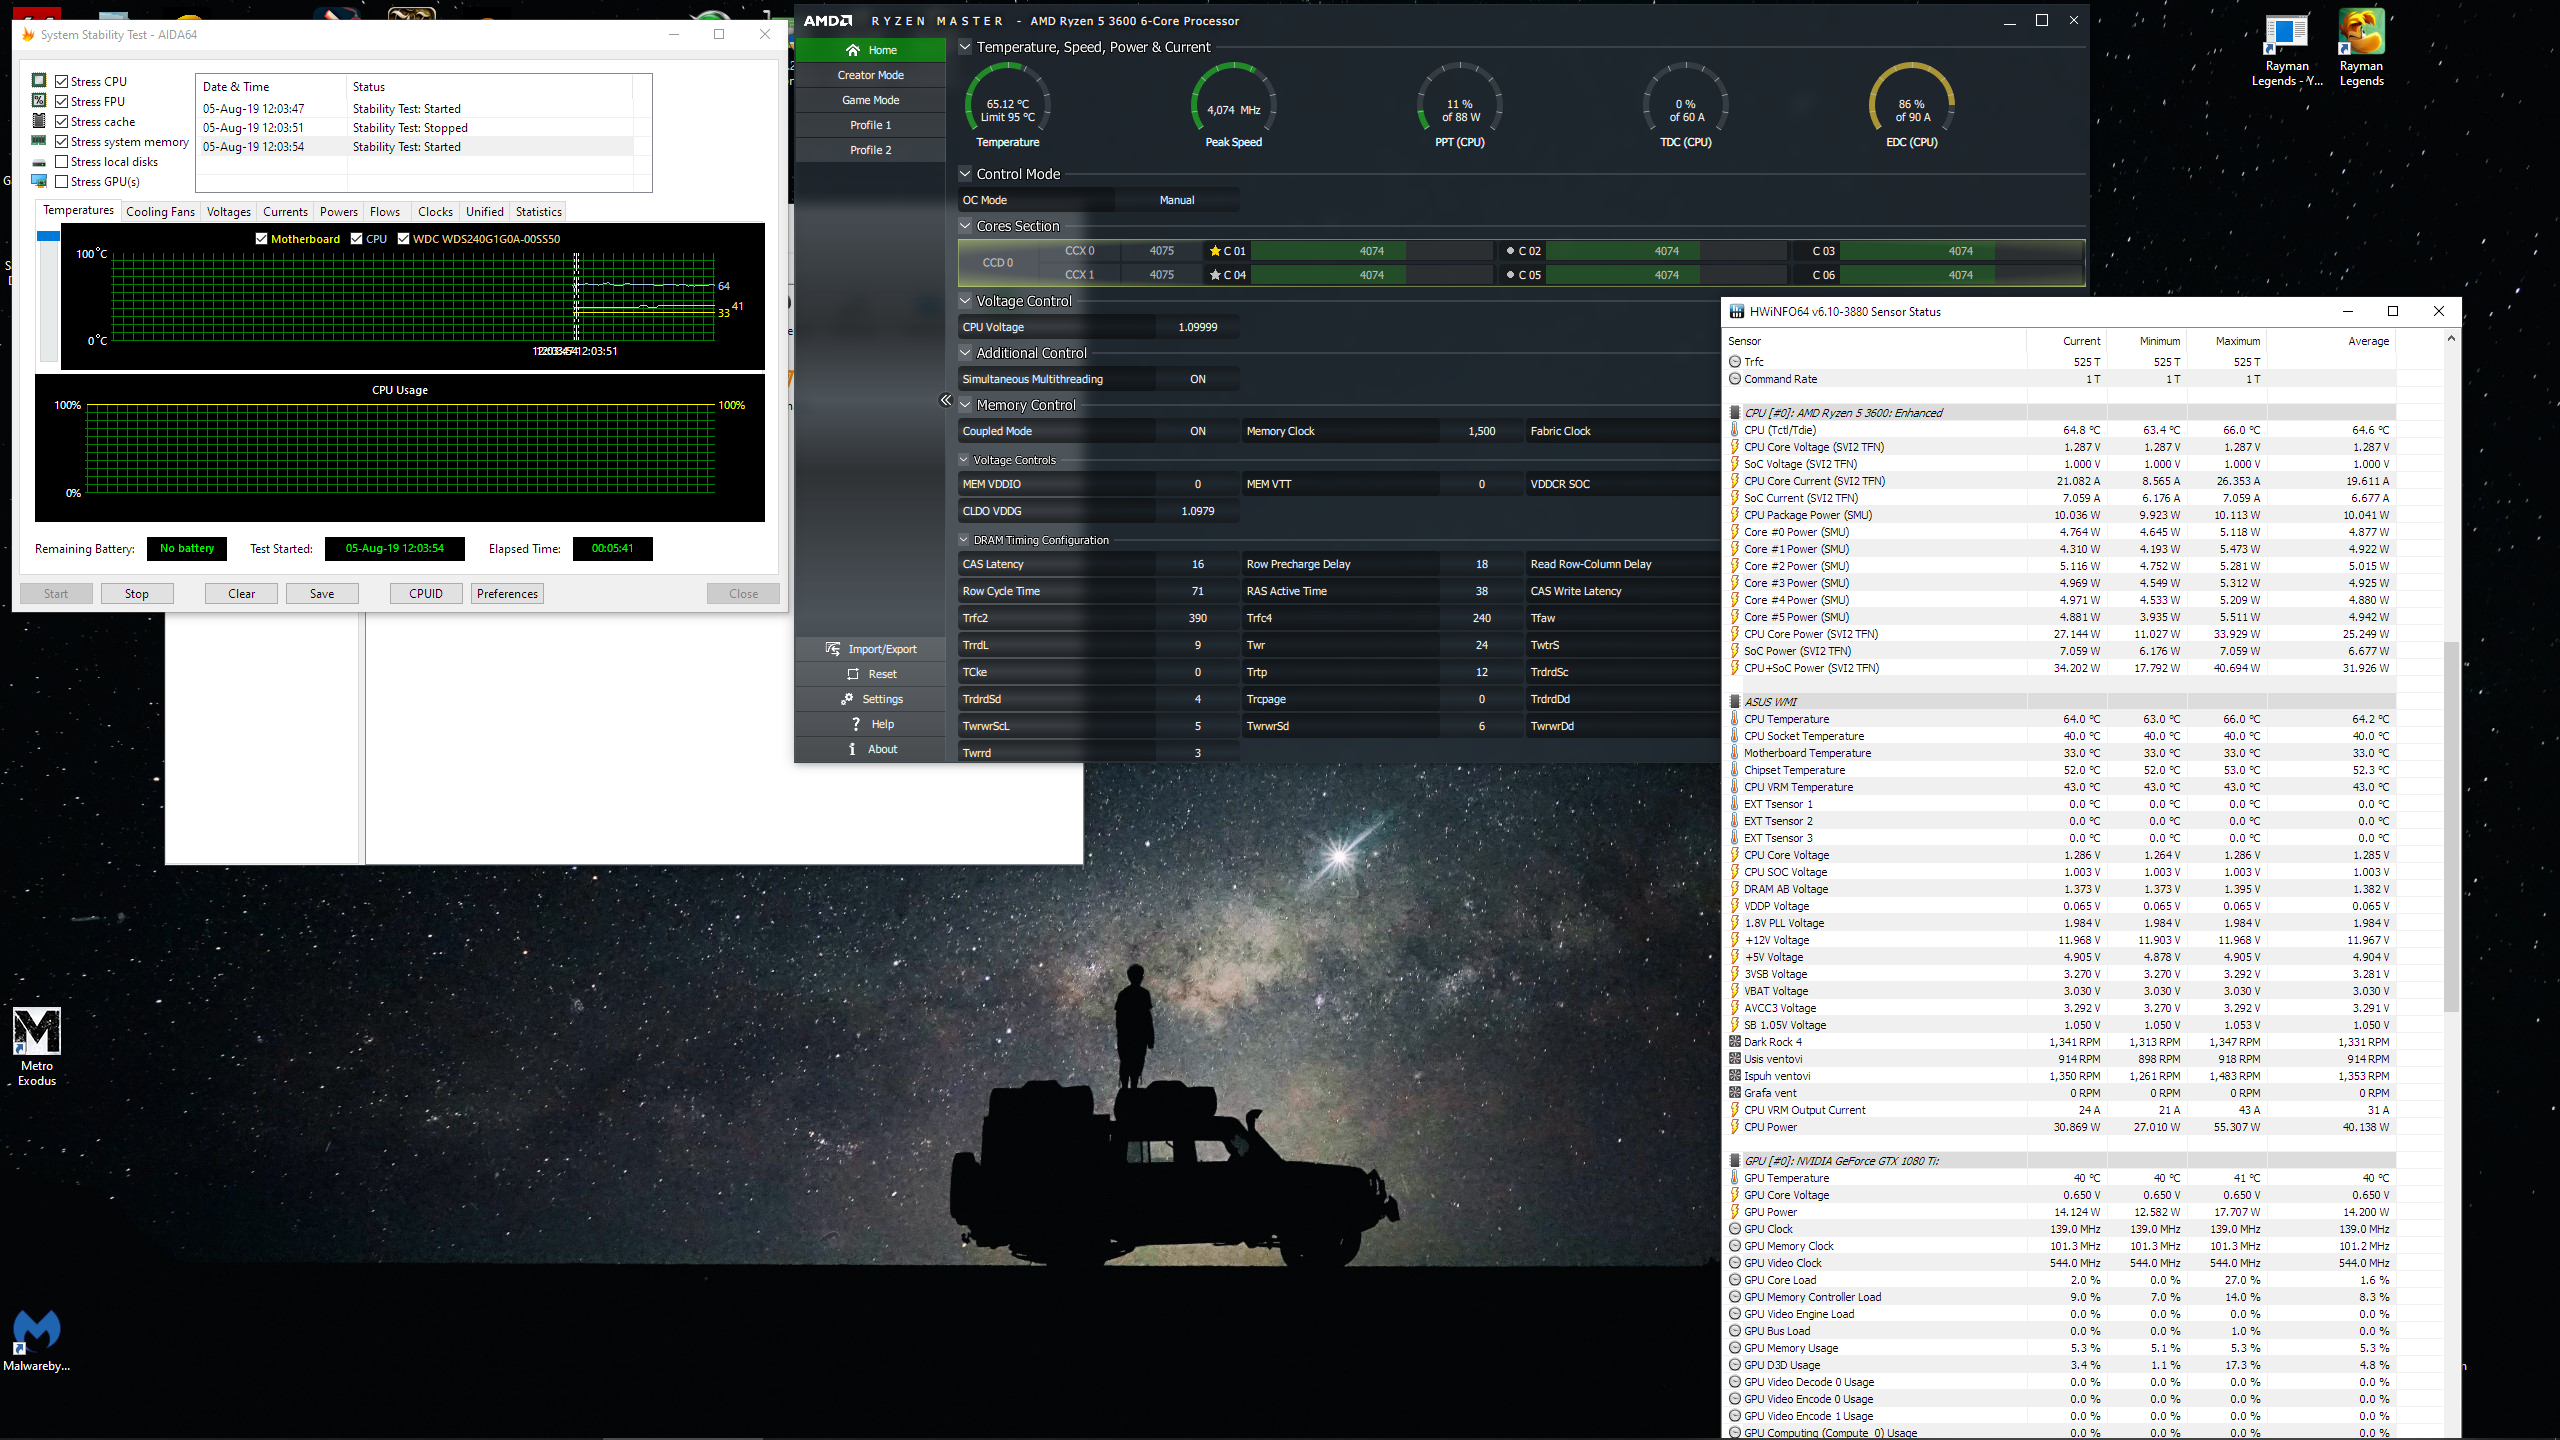This screenshot has width=2560, height=1440.
Task: Switch to the Cooling Fans tab in AIDA64
Action: 160,212
